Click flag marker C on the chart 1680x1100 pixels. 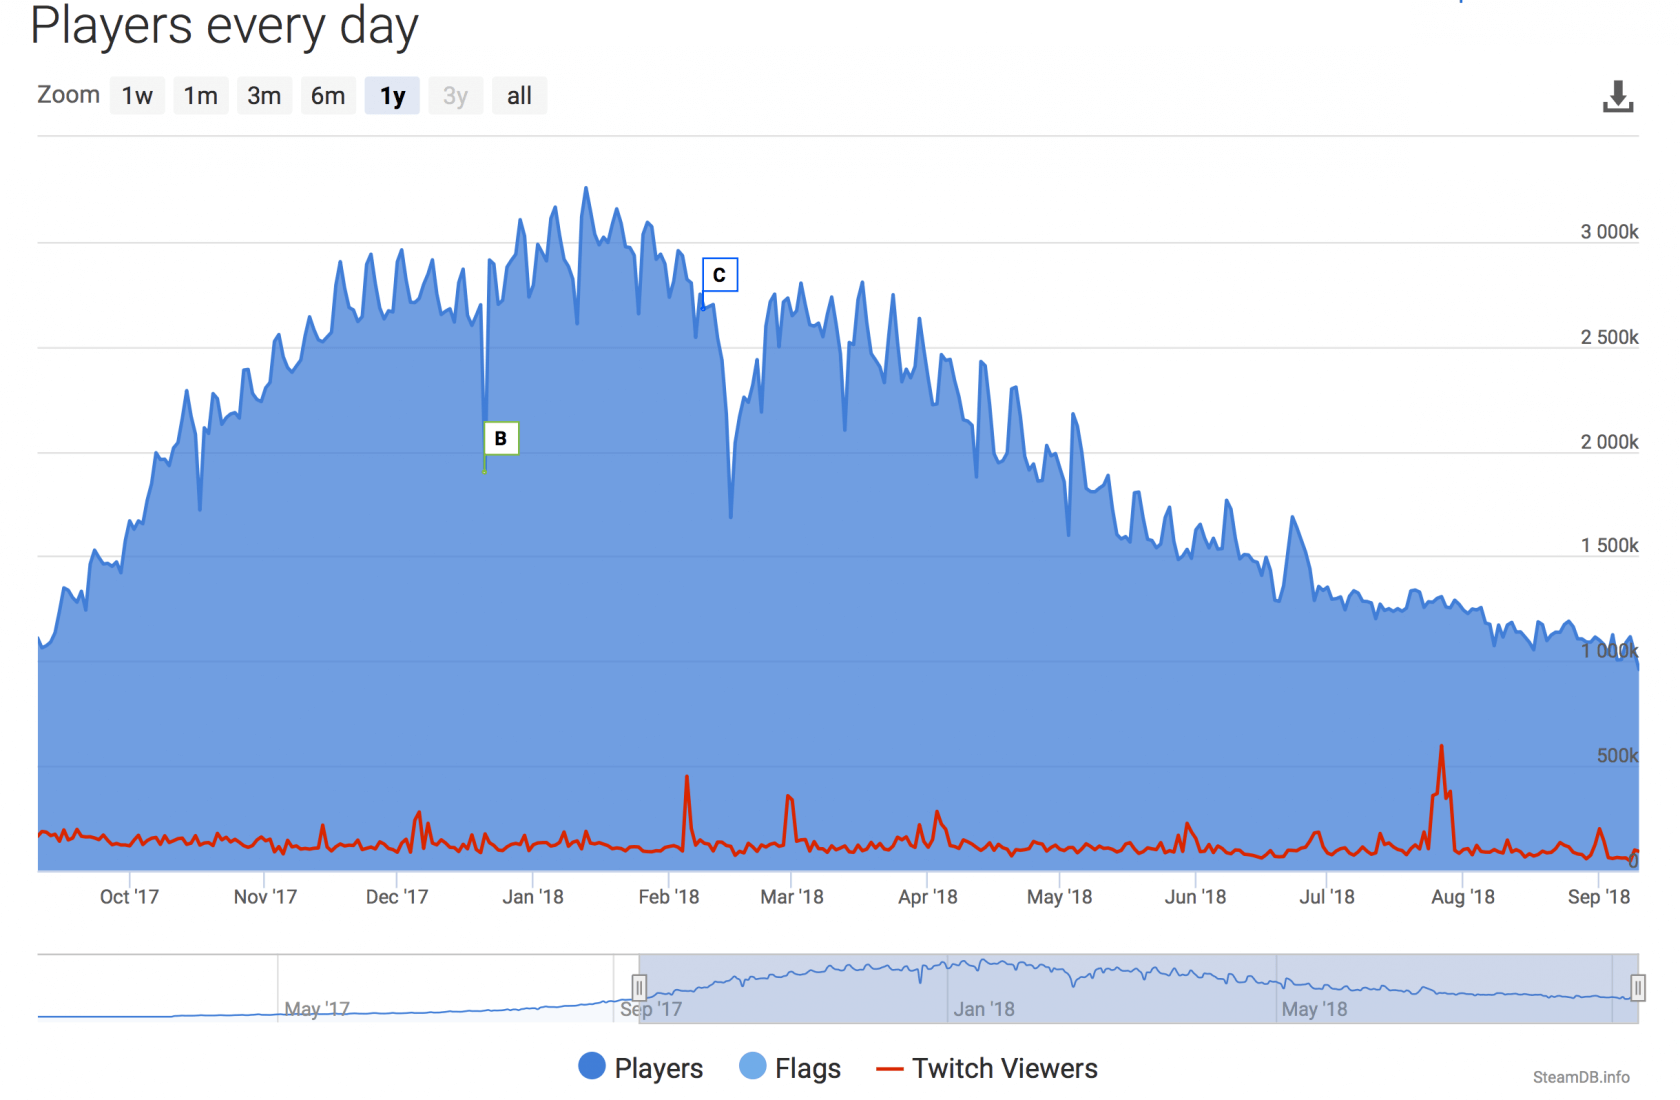pos(720,275)
